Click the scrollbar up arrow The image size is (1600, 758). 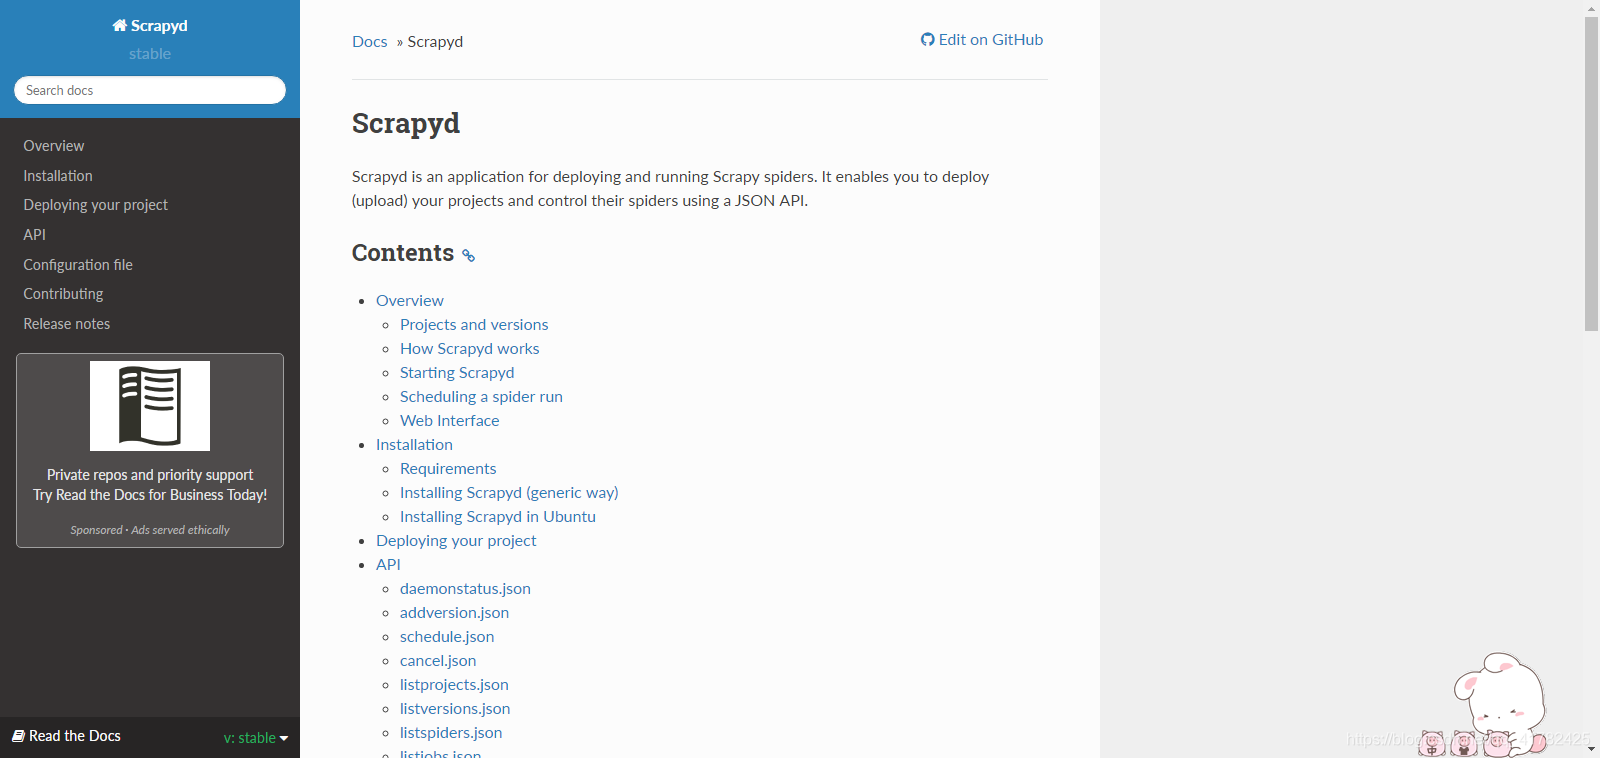tap(1592, 8)
